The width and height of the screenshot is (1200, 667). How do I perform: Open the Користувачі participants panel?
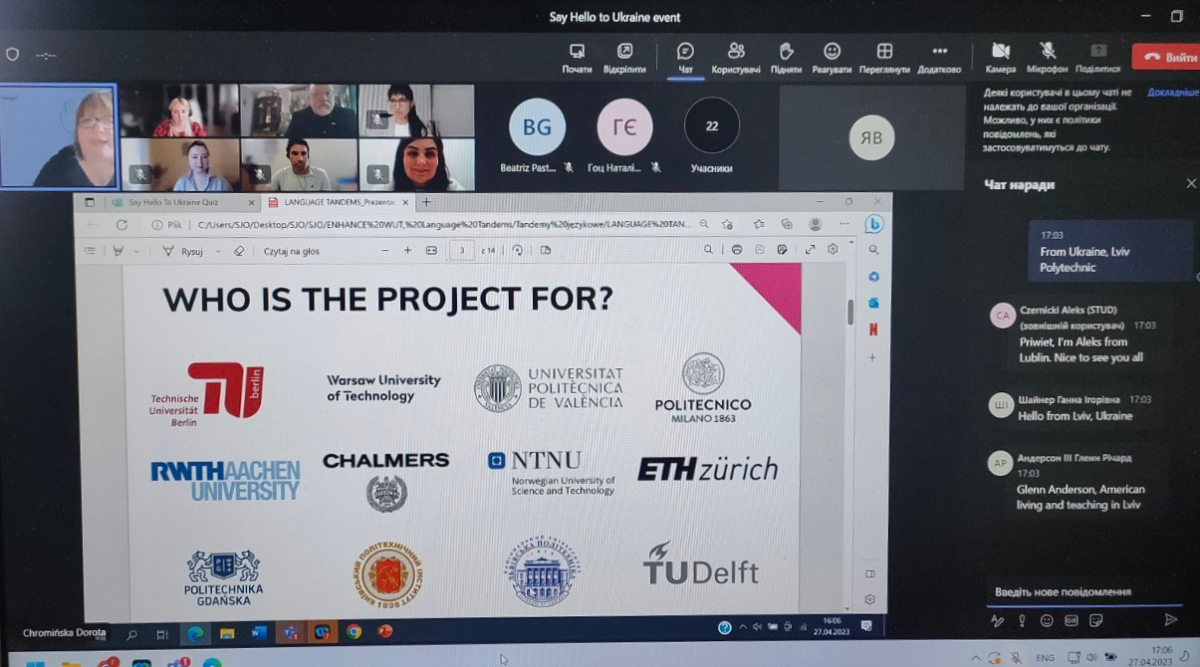point(736,52)
